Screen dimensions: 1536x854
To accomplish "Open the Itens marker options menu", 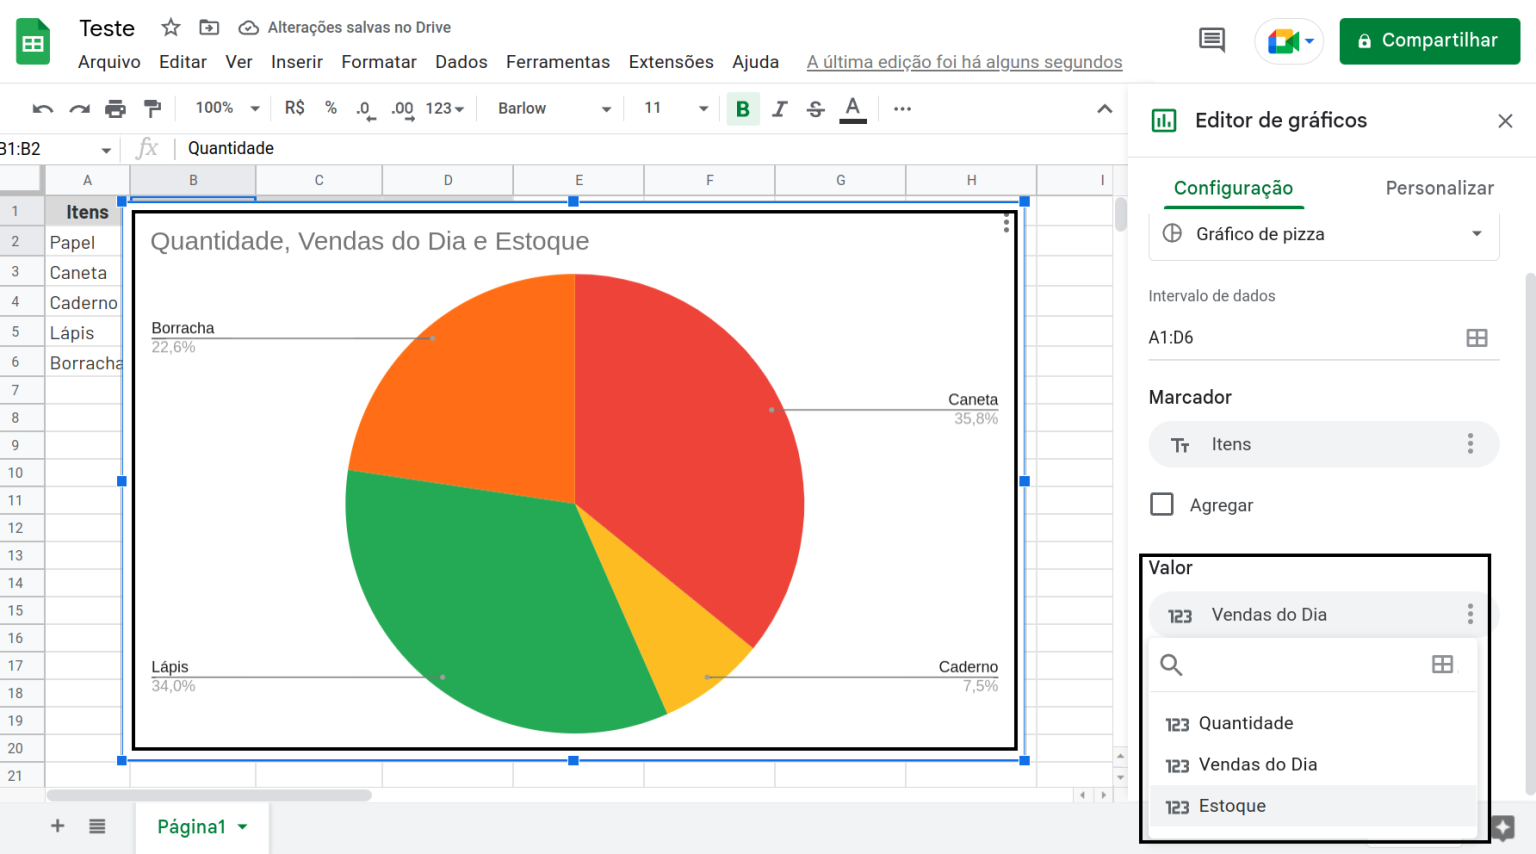I will point(1470,444).
